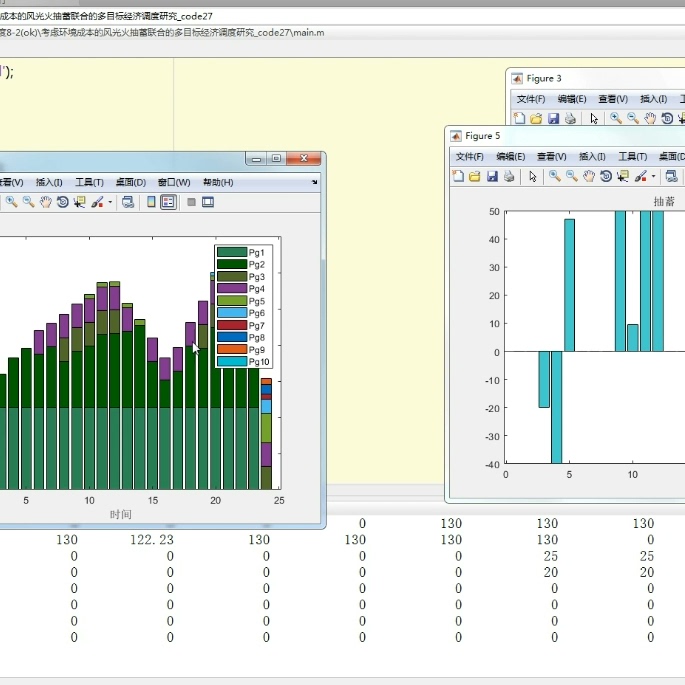Open 编辑(E) menu in Figure 3 window
Viewport: 685px width, 685px height.
tap(572, 99)
